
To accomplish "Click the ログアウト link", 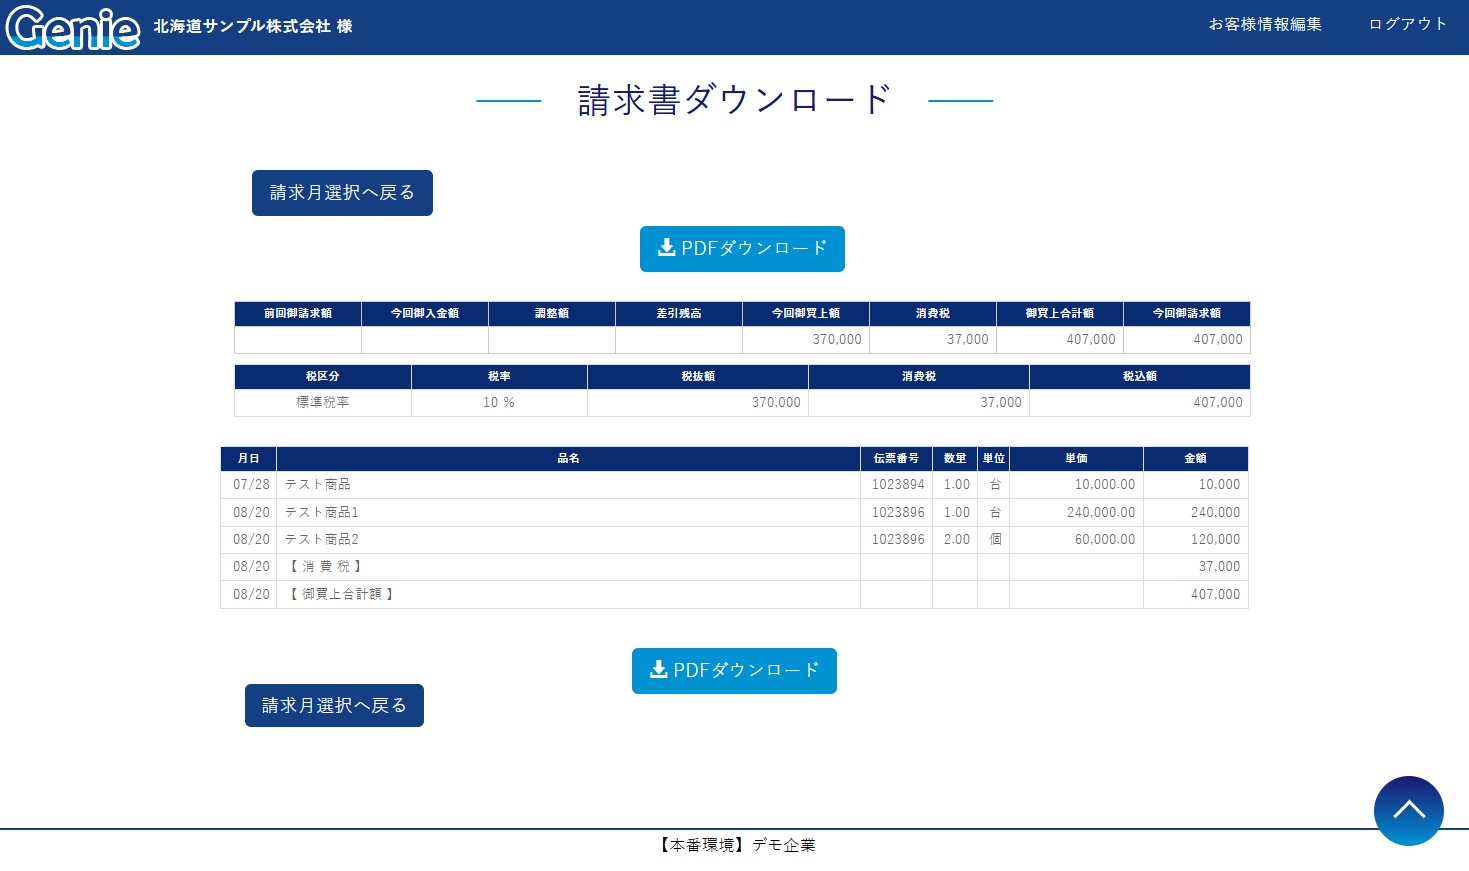I will coord(1408,24).
